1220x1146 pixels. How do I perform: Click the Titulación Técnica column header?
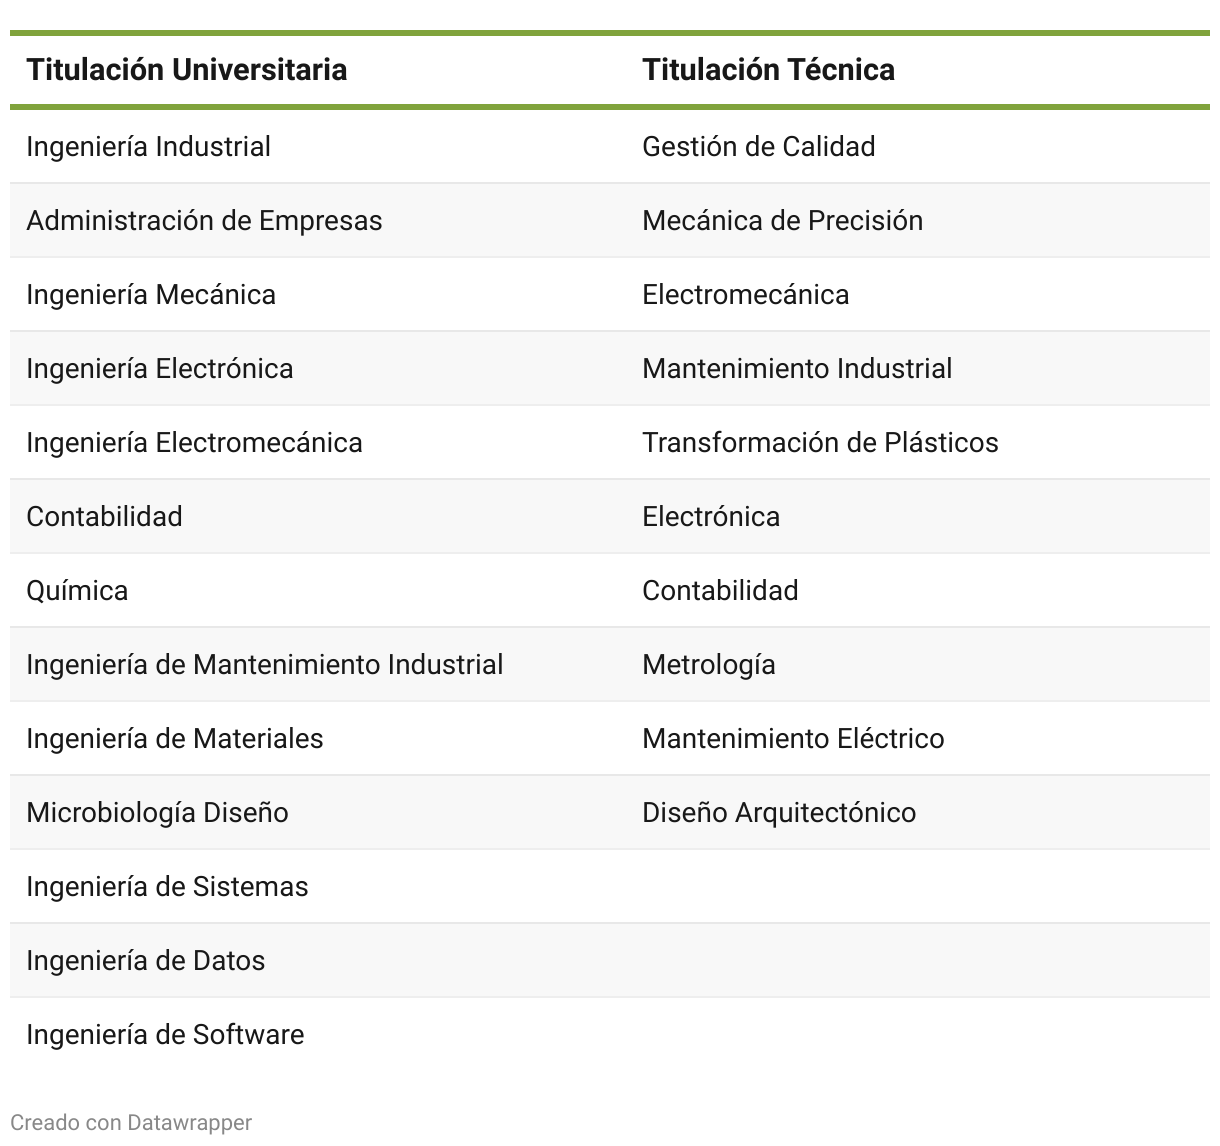768,70
